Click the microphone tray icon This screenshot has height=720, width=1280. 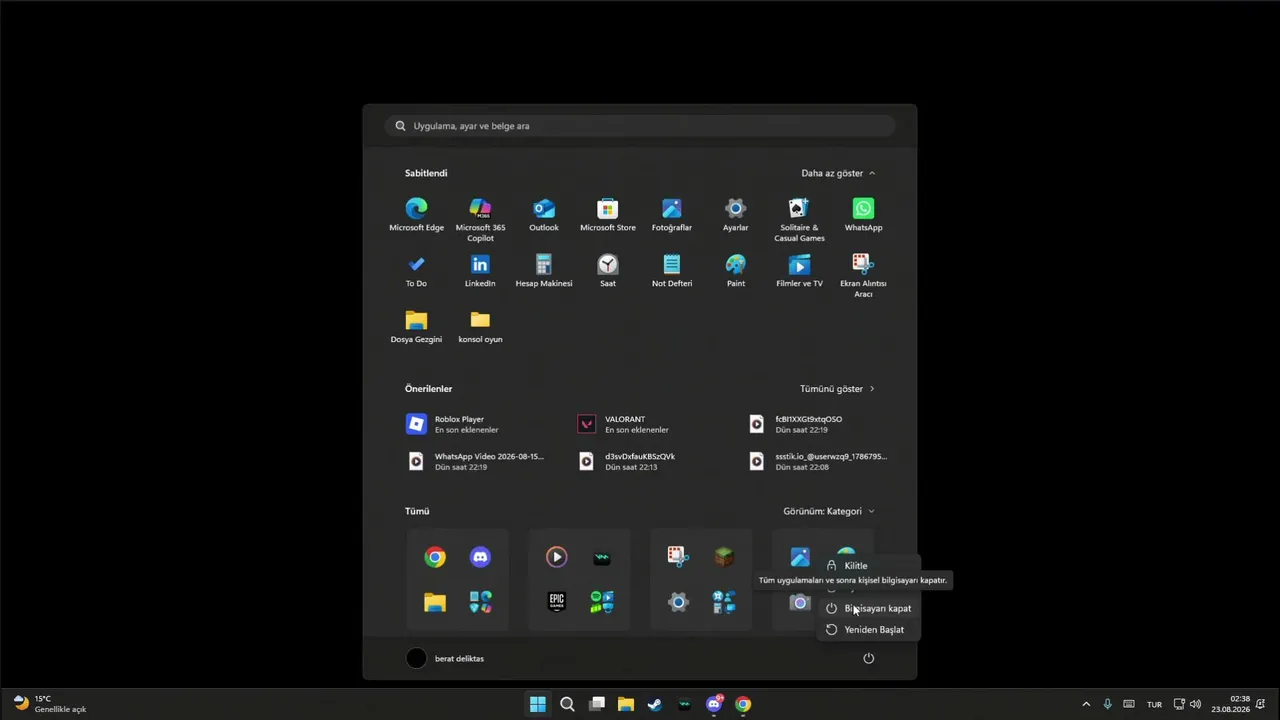(1107, 704)
